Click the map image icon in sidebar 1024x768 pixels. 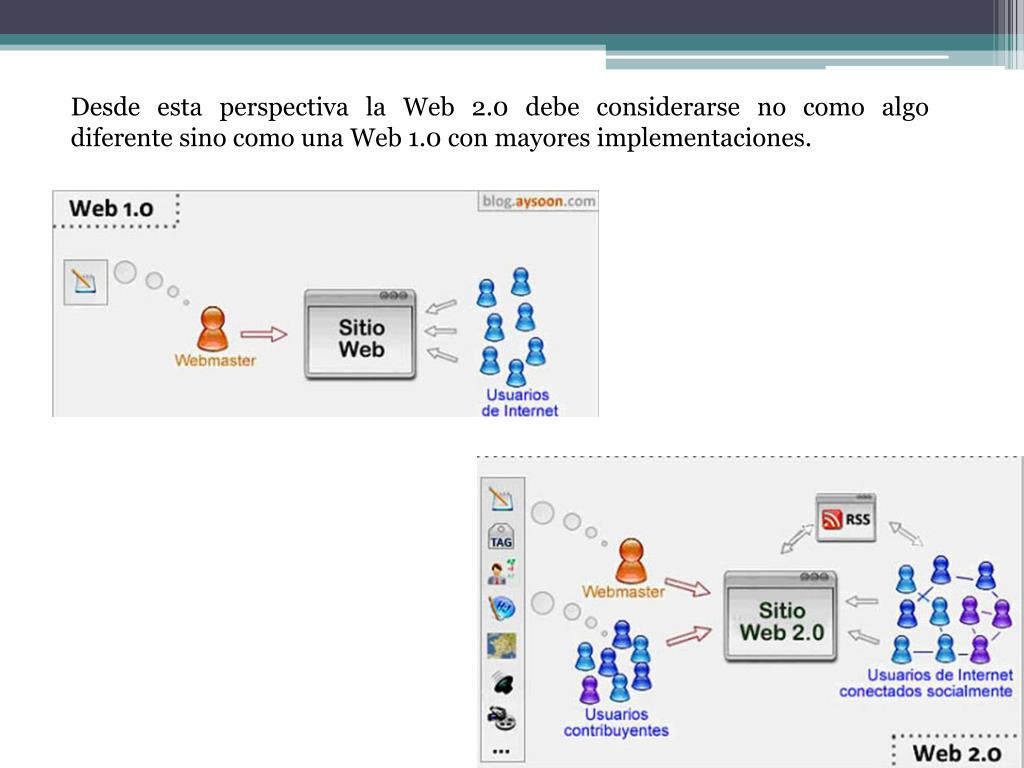(x=502, y=646)
